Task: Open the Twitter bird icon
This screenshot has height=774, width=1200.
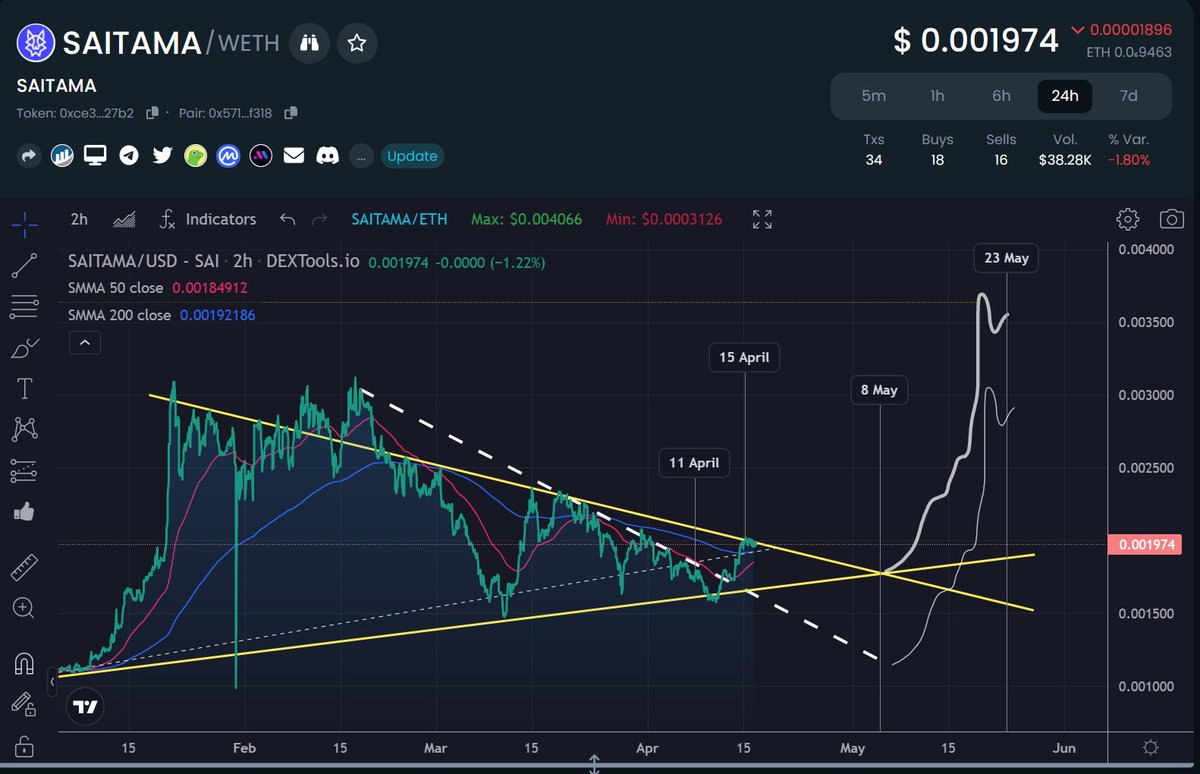Action: (162, 156)
